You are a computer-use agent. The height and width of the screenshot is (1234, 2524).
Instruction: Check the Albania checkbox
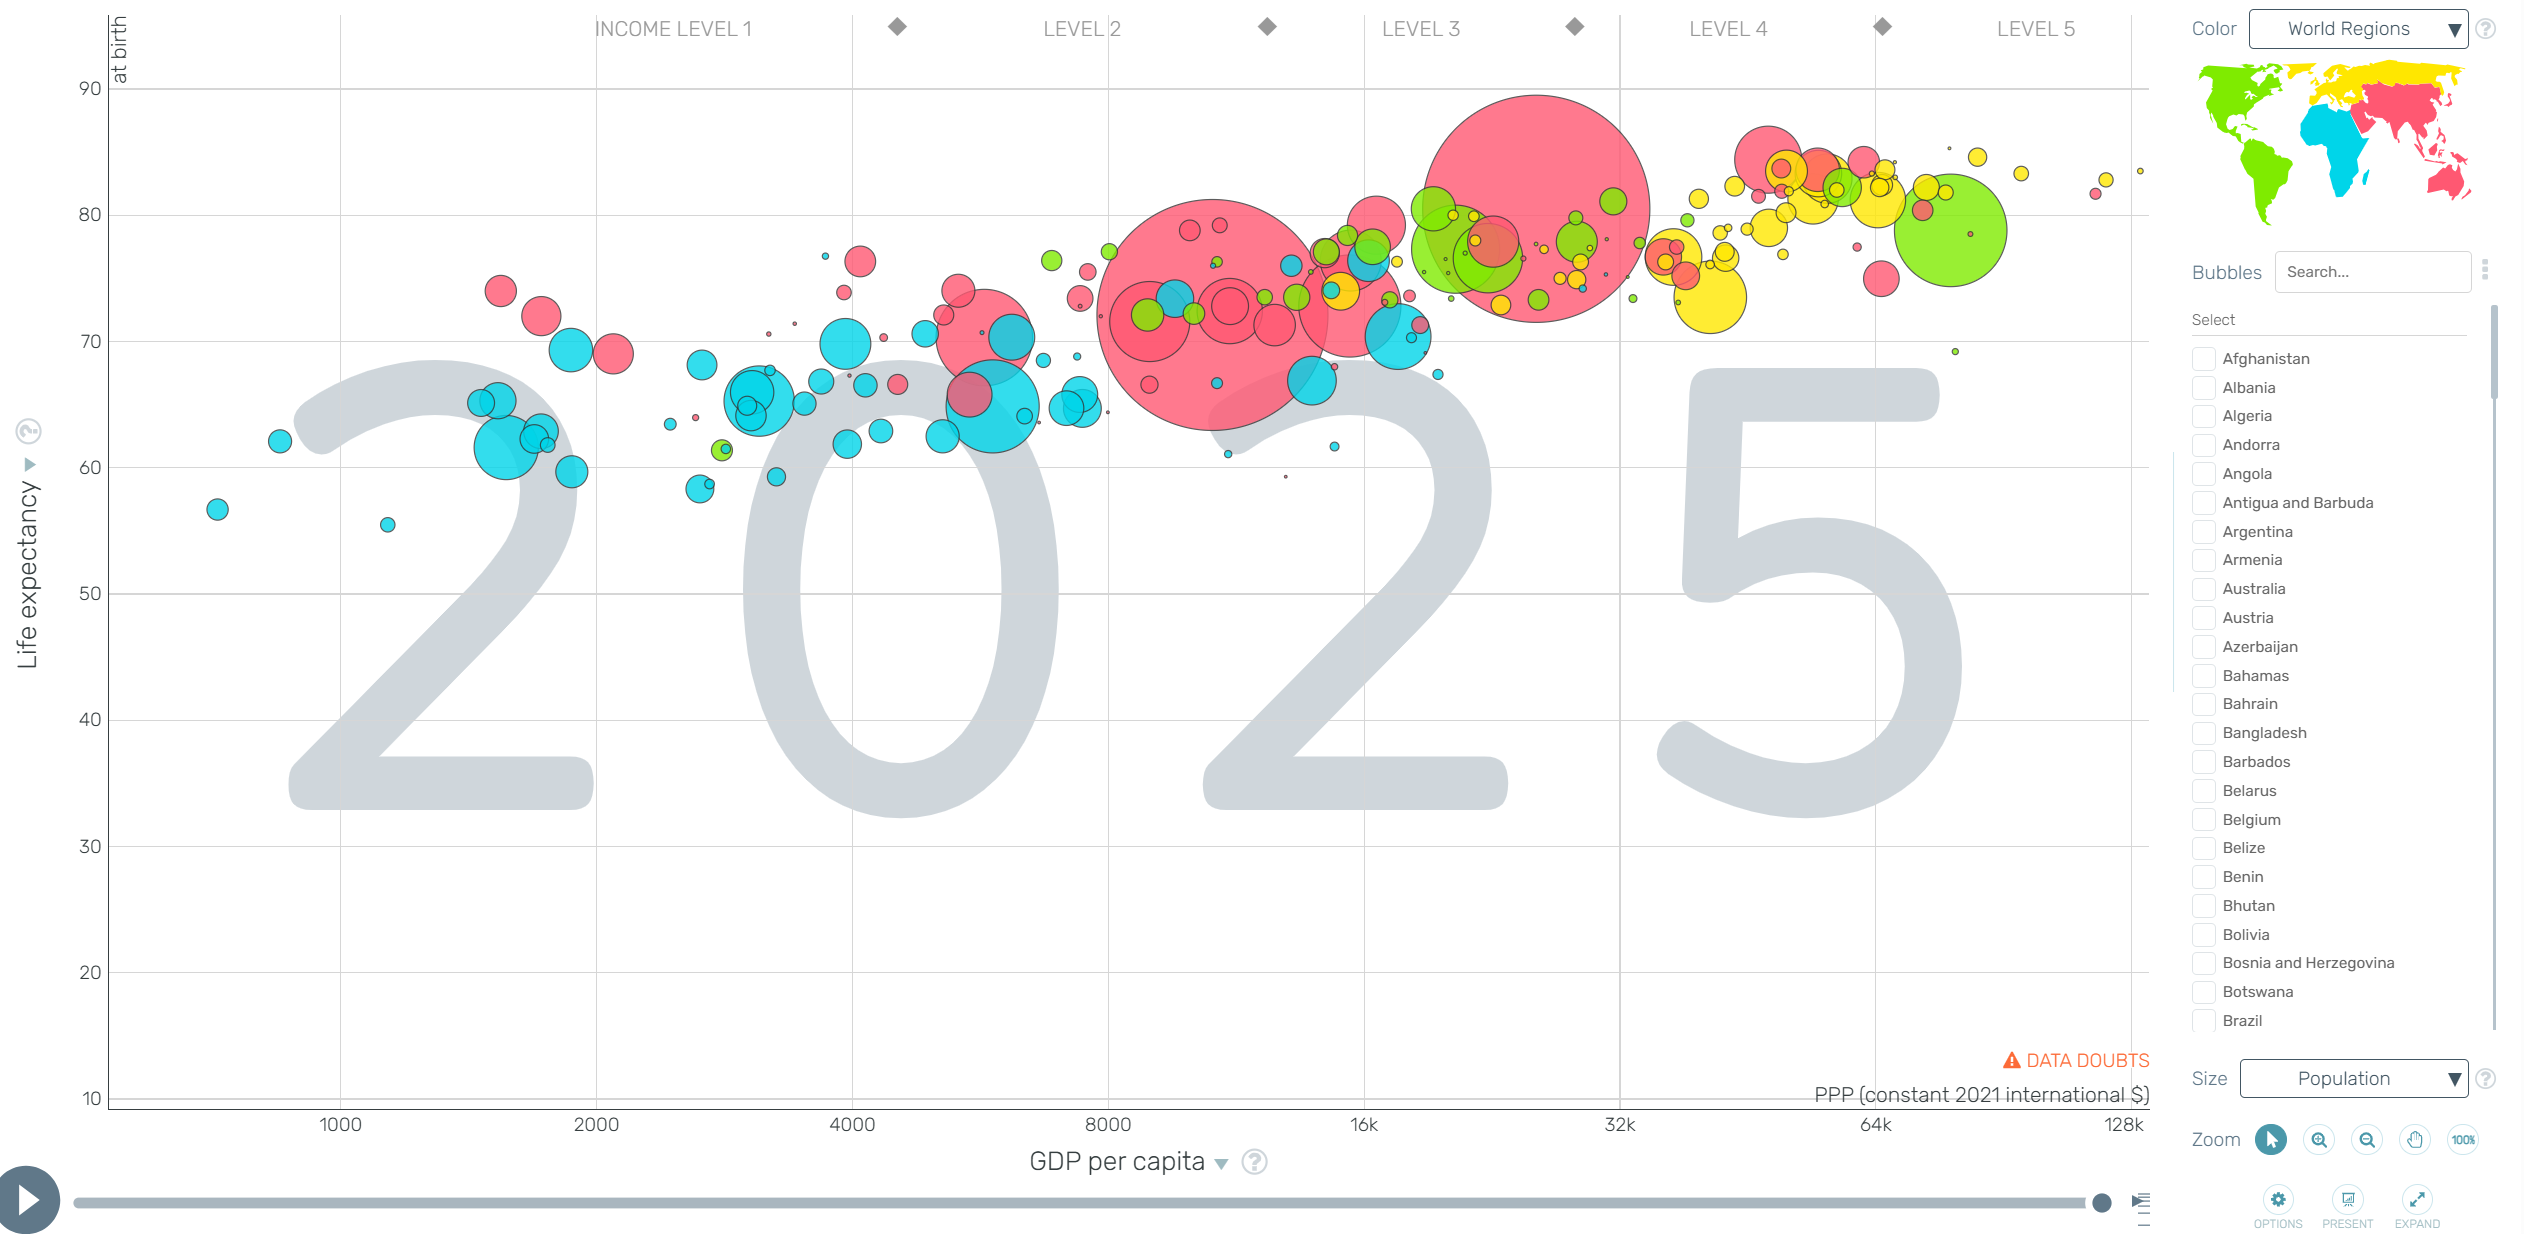2203,388
